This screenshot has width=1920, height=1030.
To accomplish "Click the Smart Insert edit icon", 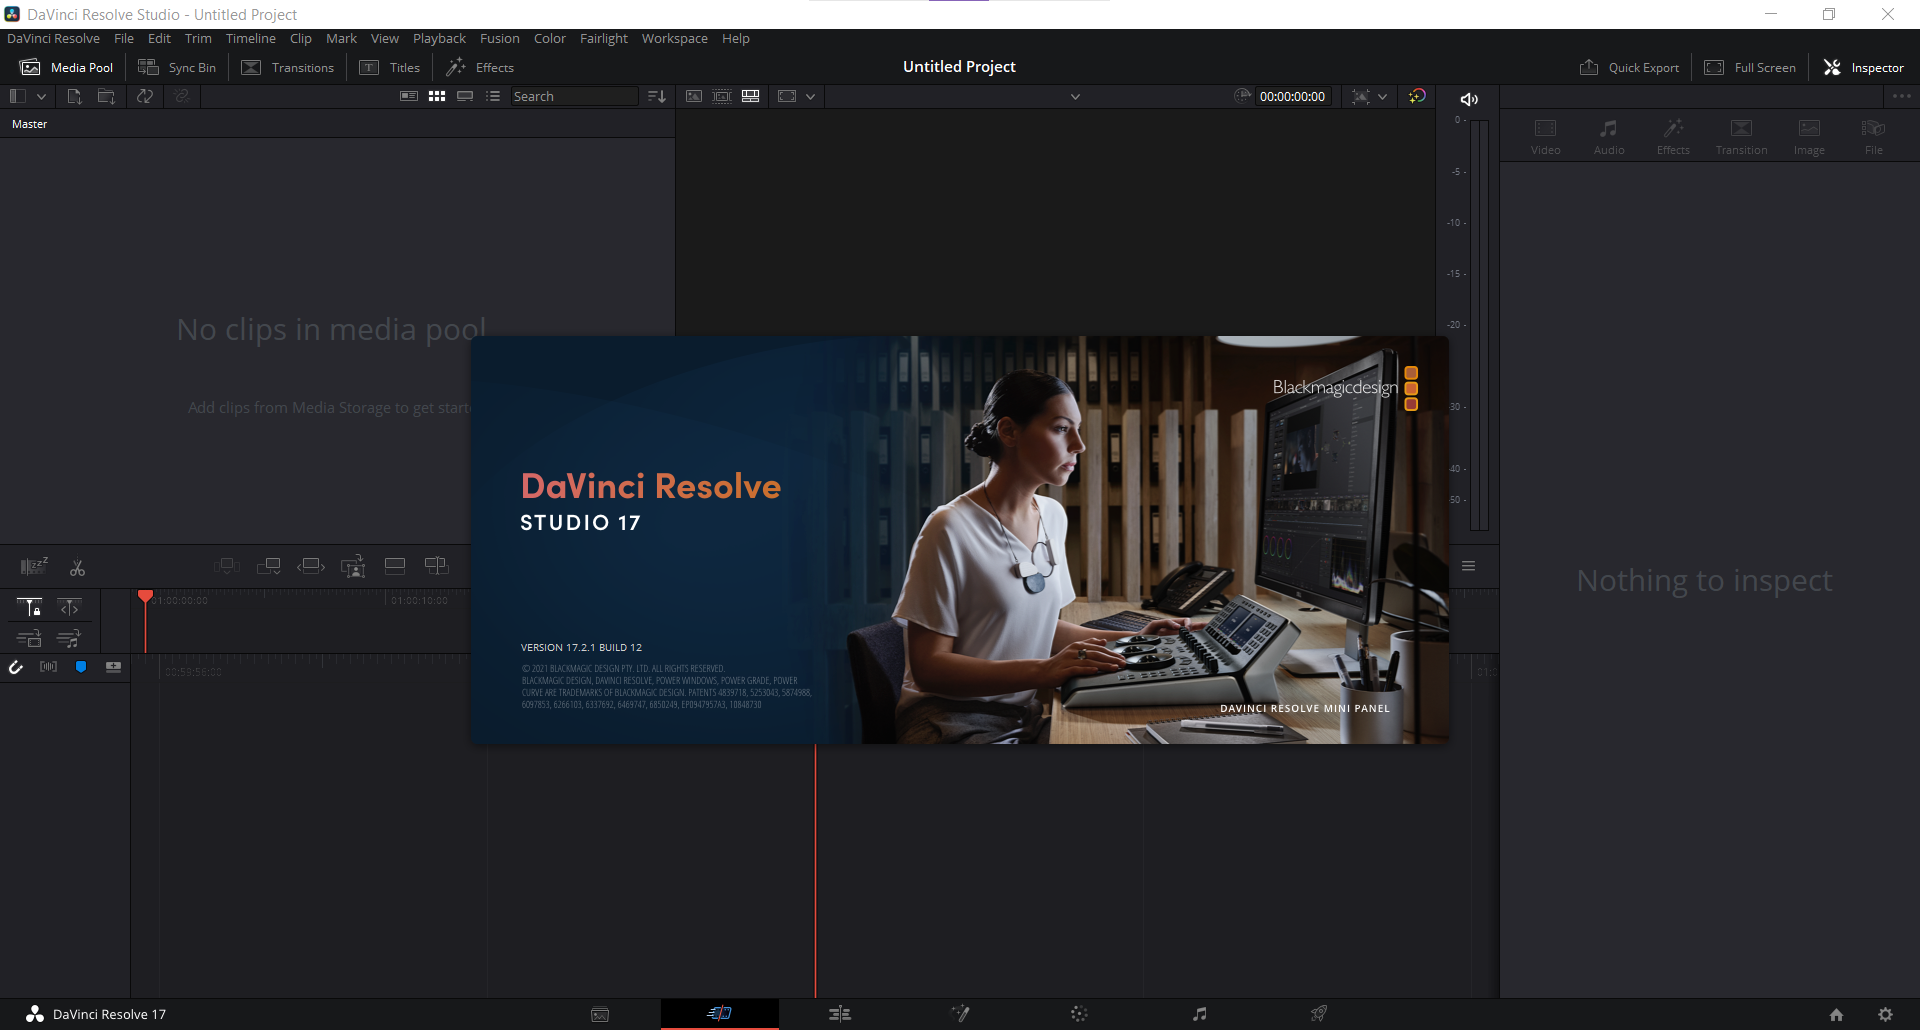I will pyautogui.click(x=227, y=566).
